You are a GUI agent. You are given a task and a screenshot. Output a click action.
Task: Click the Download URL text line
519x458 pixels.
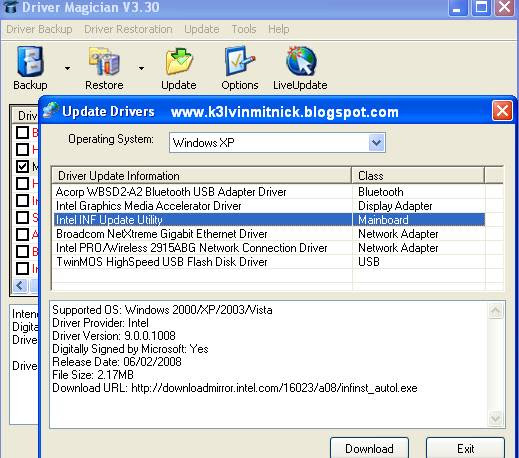235,388
